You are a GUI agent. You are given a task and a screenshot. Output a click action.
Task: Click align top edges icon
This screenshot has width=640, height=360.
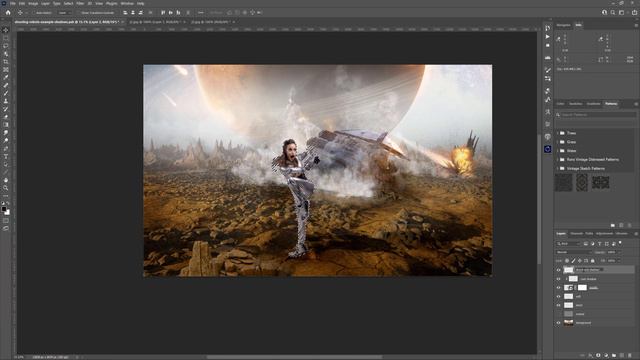163,13
